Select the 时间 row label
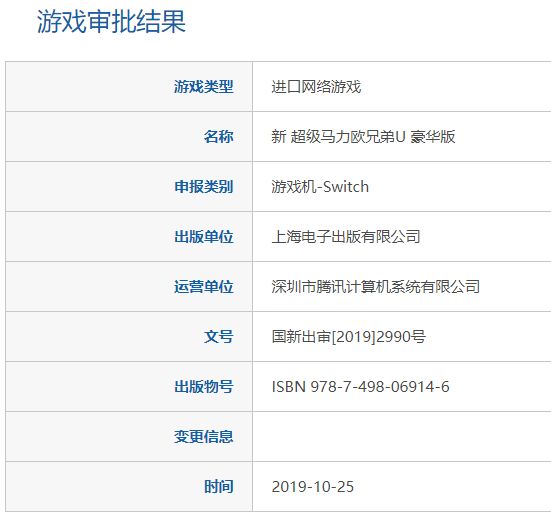The height and width of the screenshot is (514, 551). [x=218, y=487]
